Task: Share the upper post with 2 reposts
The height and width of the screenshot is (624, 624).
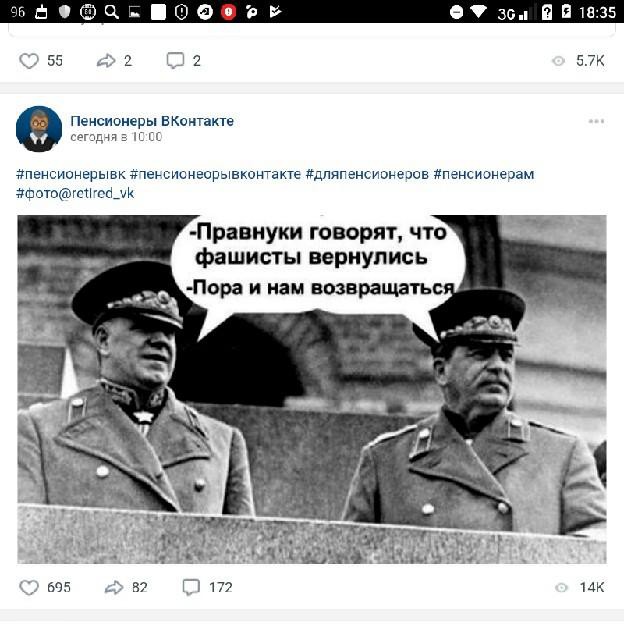Action: pos(106,61)
